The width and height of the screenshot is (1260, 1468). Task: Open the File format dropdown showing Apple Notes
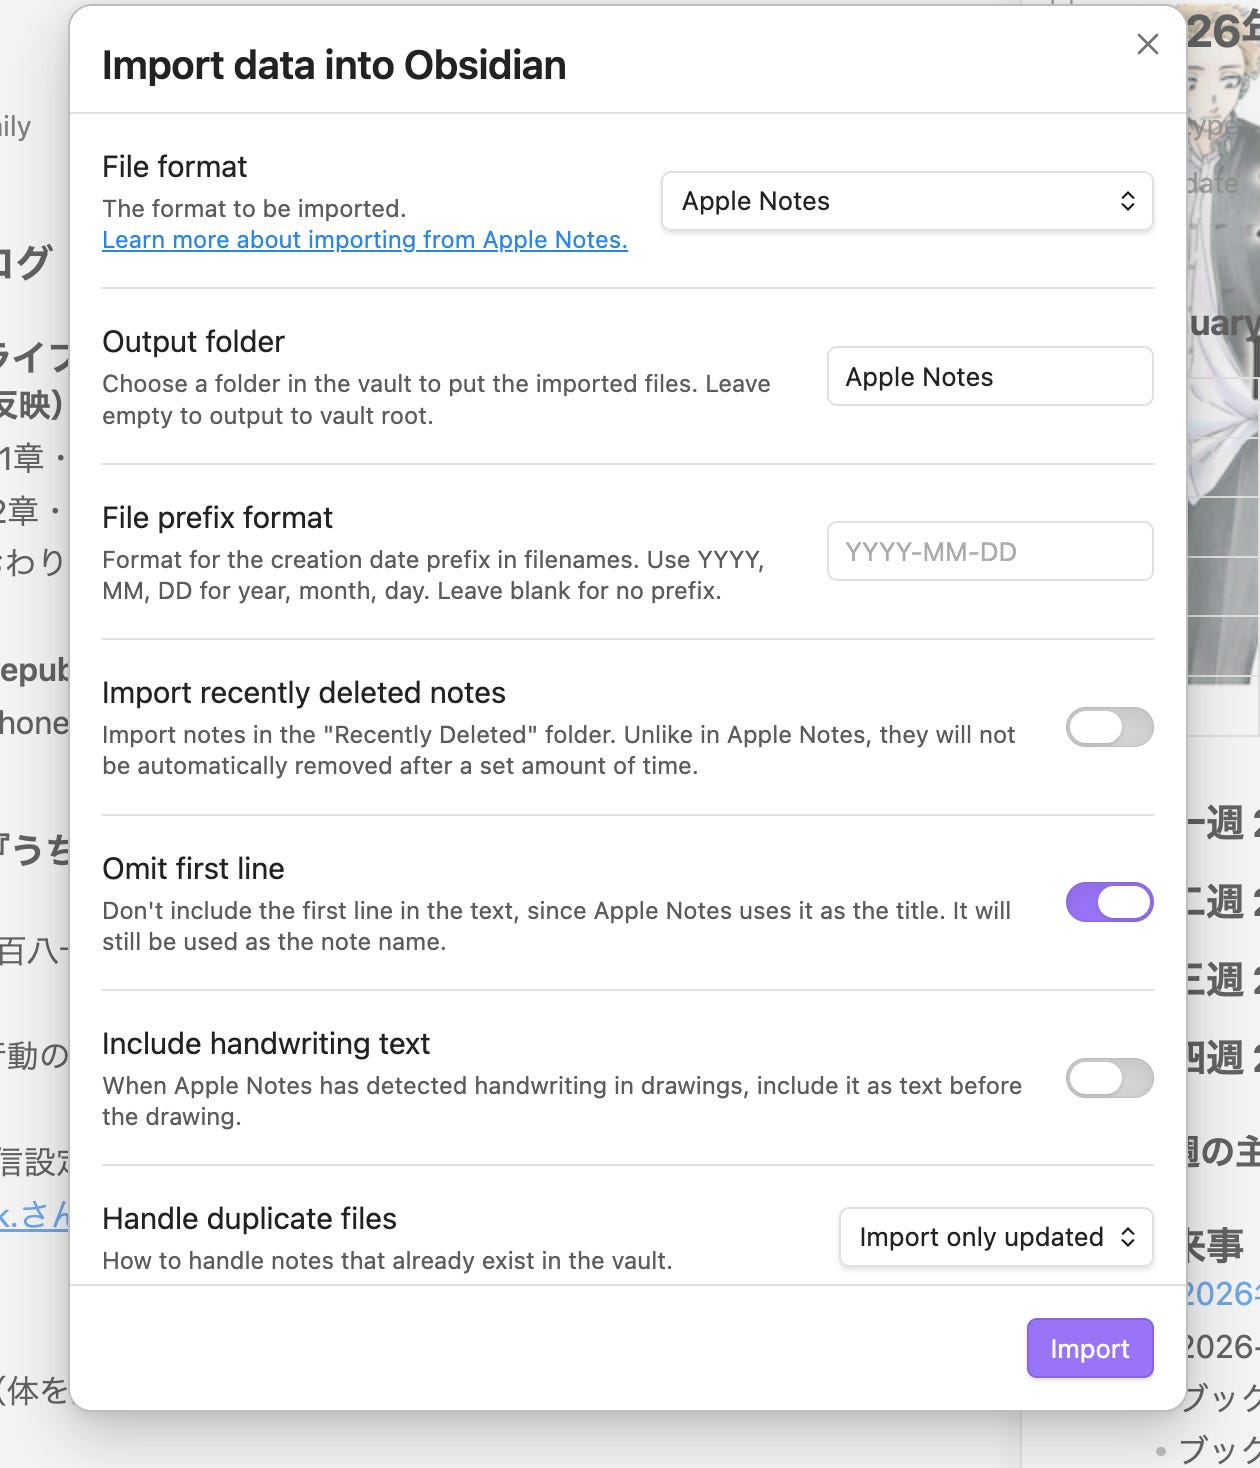tap(907, 201)
